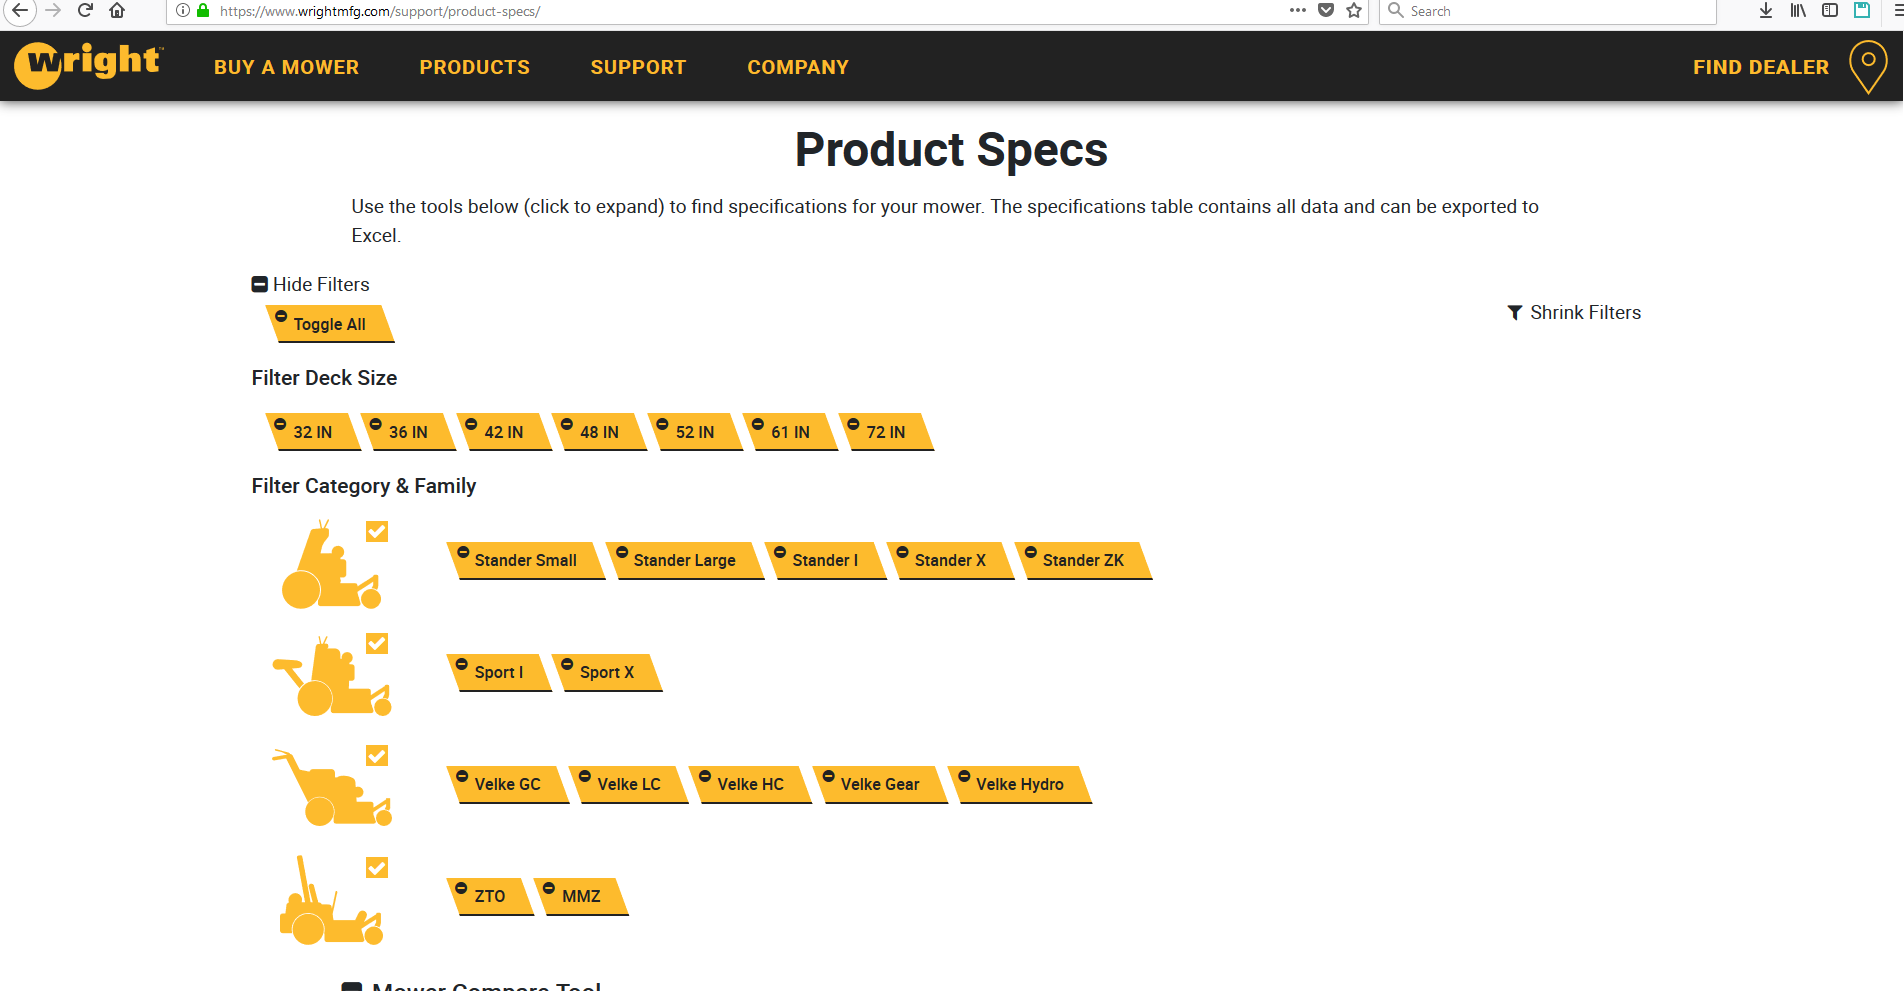This screenshot has width=1904, height=991.
Task: Click the teal save extension icon
Action: click(1862, 10)
